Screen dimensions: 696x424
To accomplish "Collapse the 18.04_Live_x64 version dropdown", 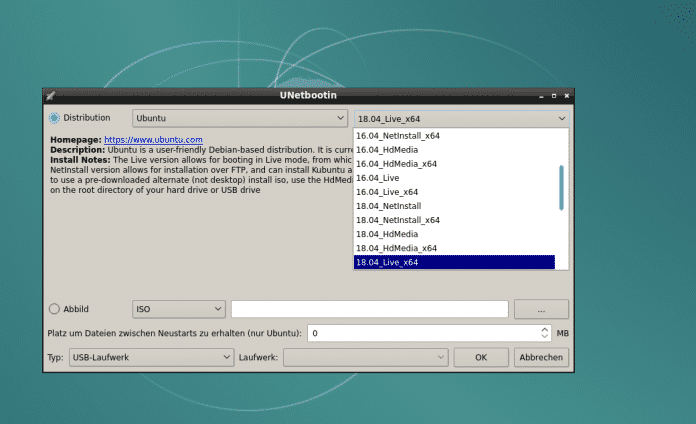I will point(461,118).
